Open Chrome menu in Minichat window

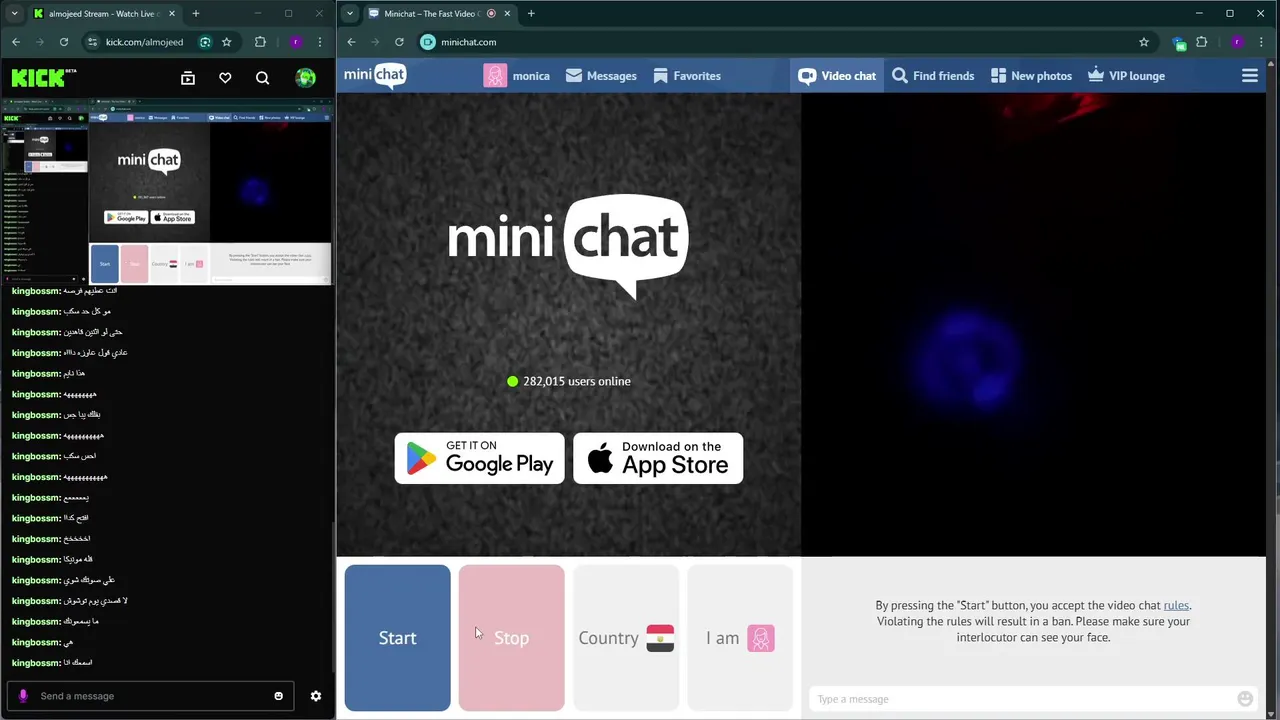[x=1261, y=42]
